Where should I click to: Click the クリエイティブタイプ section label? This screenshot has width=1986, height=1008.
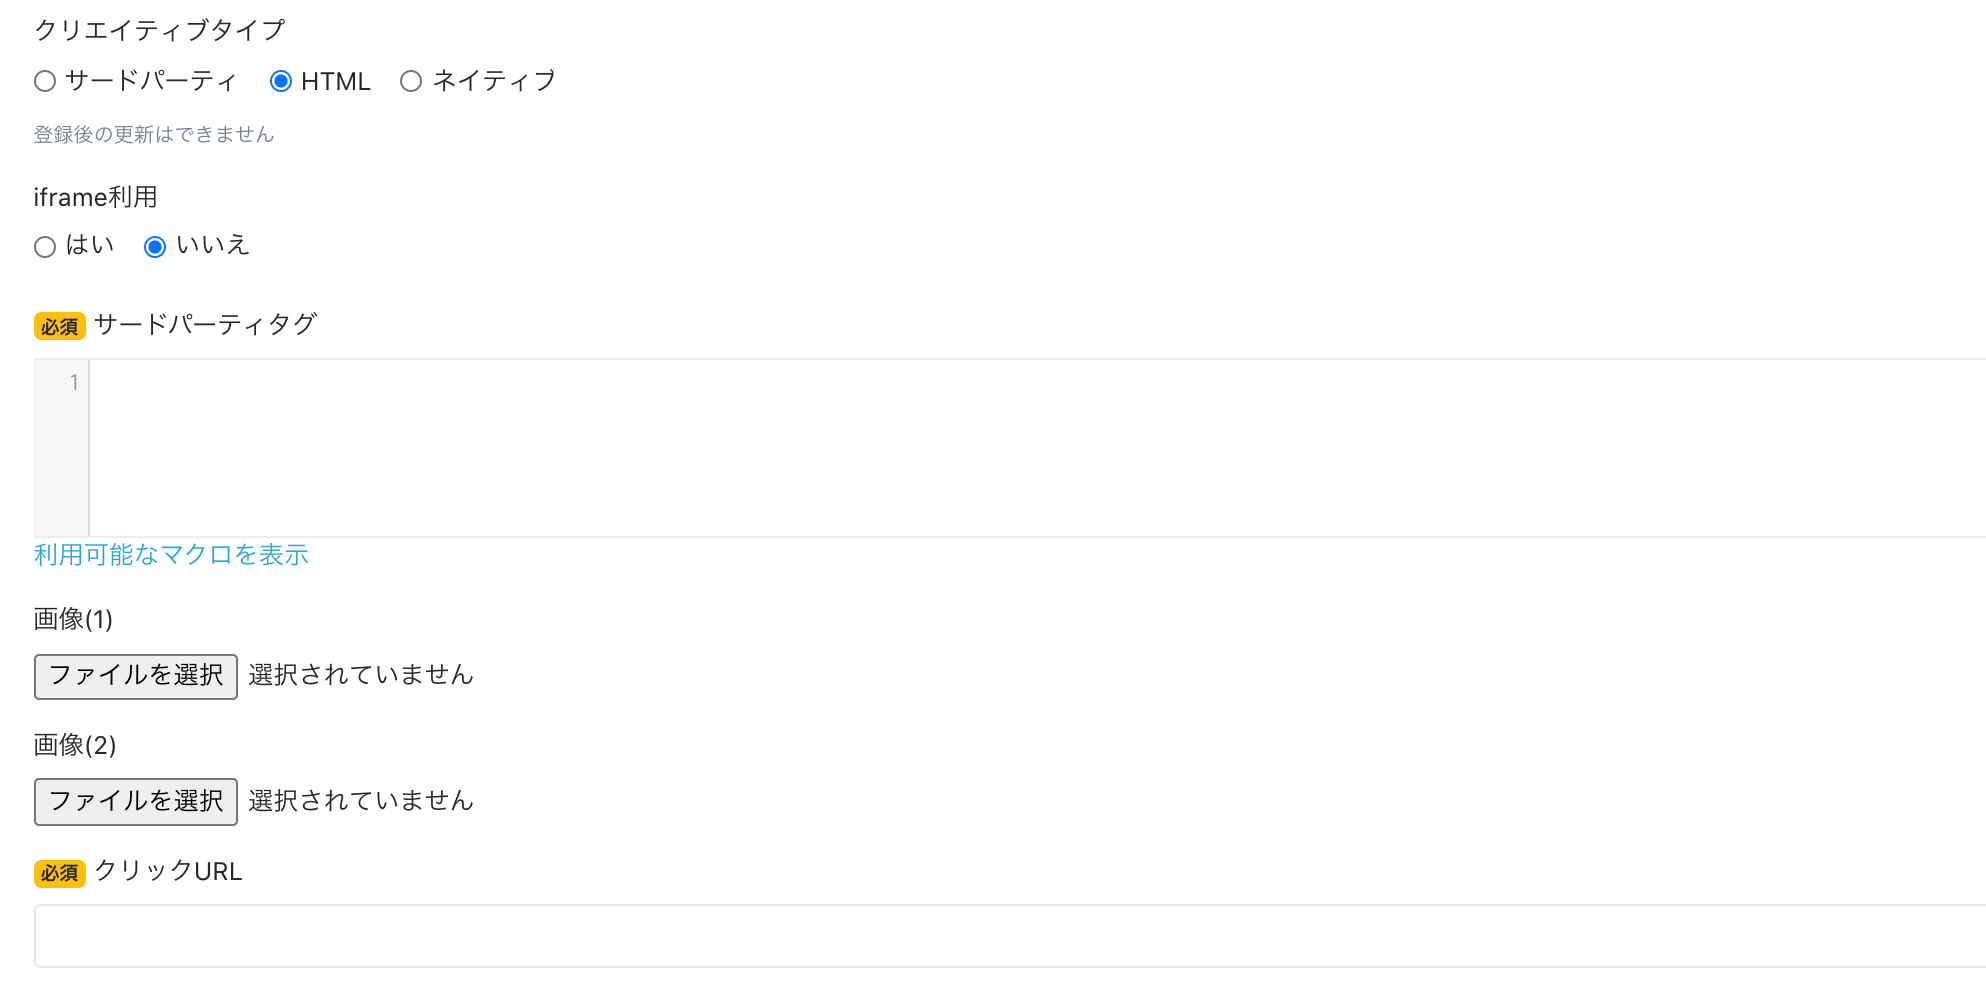click(158, 29)
